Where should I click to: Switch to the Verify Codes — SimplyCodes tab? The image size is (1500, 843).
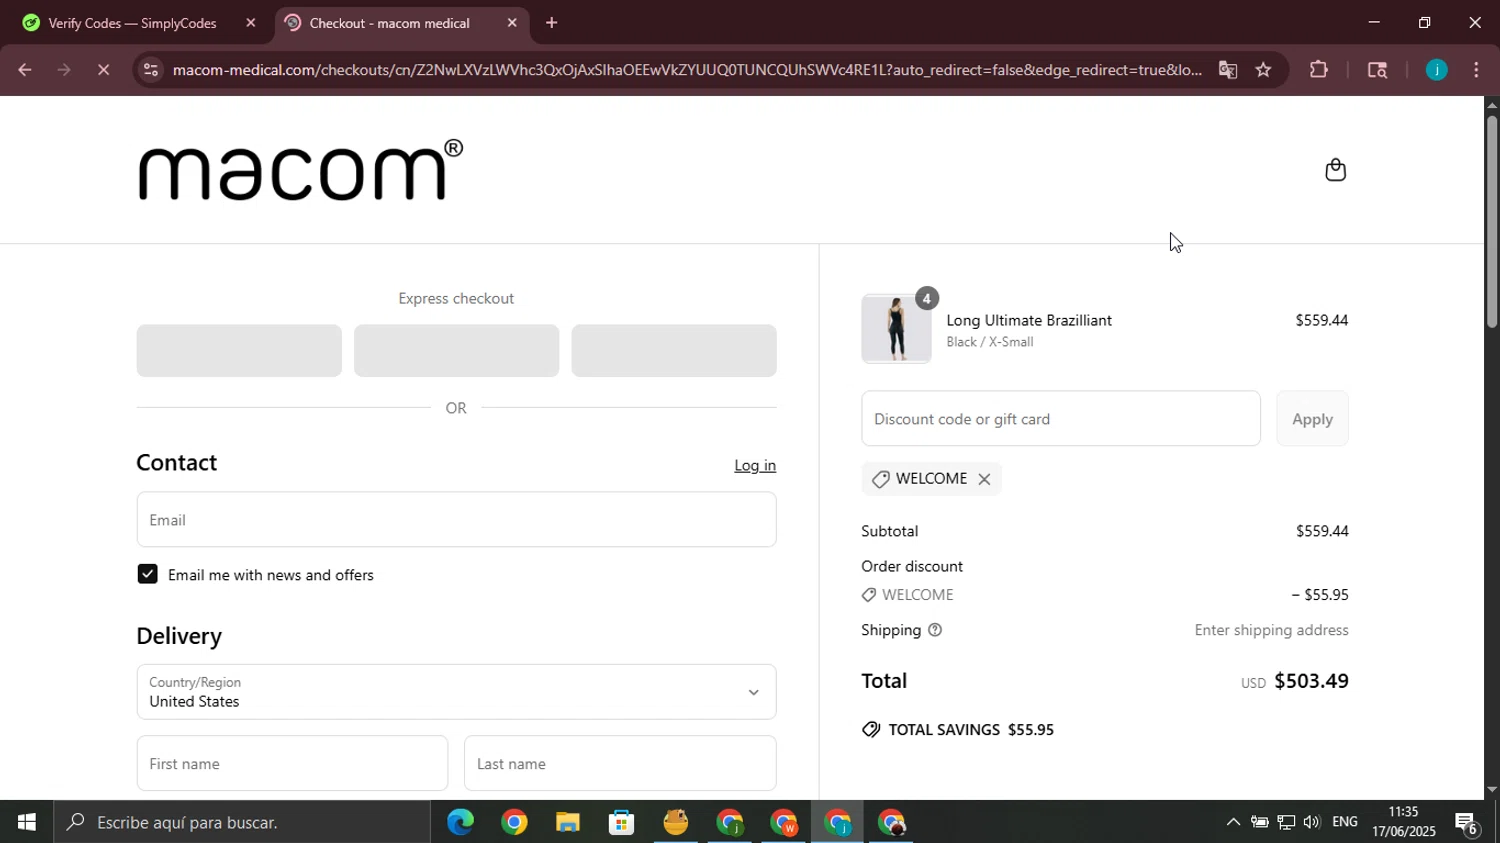point(133,23)
